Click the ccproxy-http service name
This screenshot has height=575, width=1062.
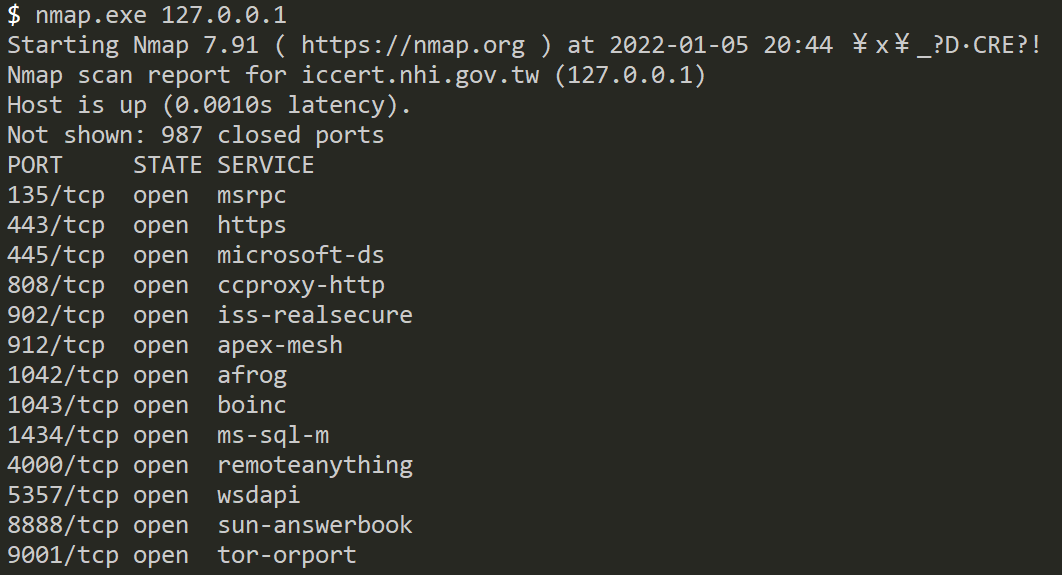tap(300, 285)
